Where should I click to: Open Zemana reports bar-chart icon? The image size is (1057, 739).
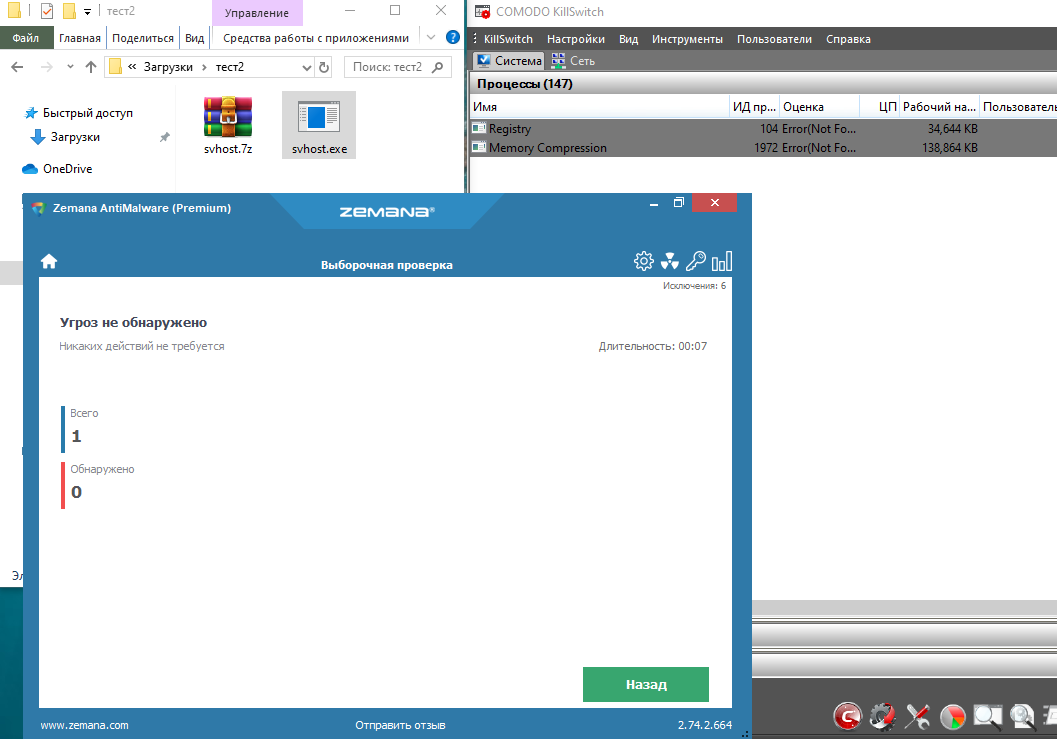click(722, 261)
